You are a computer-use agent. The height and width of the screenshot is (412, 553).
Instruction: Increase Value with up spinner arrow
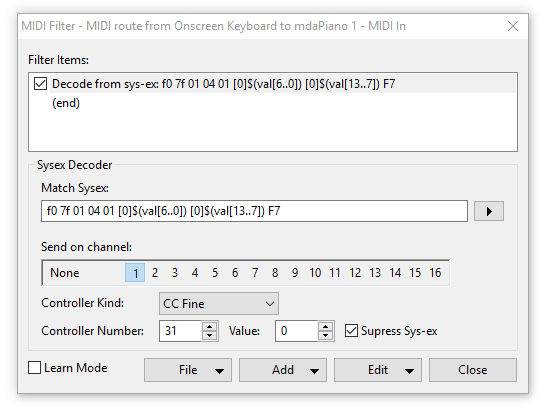point(326,326)
